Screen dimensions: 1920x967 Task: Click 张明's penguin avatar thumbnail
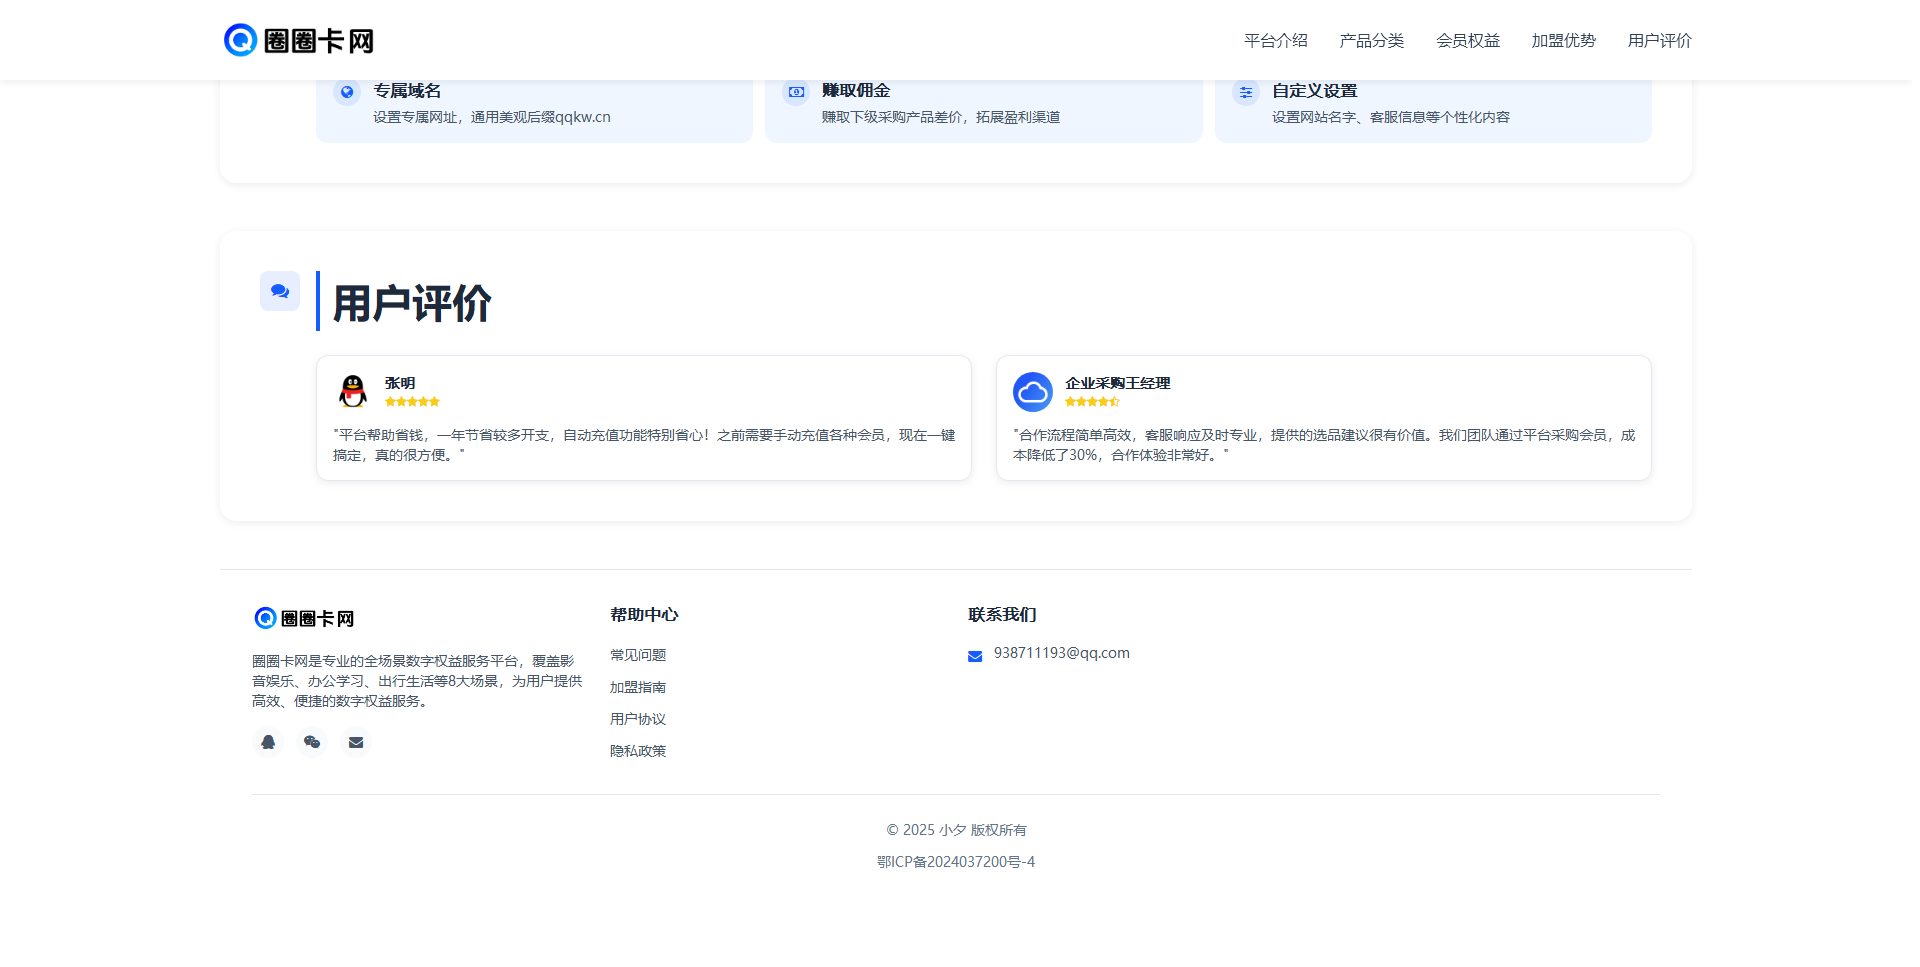(353, 391)
